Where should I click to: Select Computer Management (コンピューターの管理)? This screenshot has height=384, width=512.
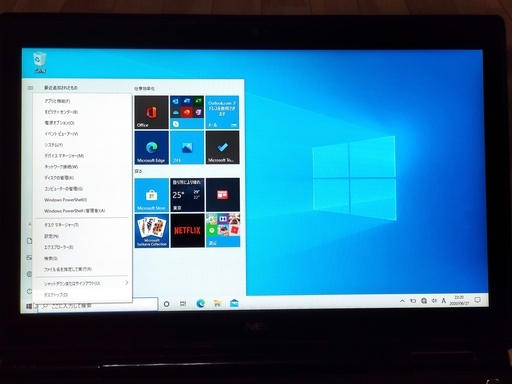(82, 189)
